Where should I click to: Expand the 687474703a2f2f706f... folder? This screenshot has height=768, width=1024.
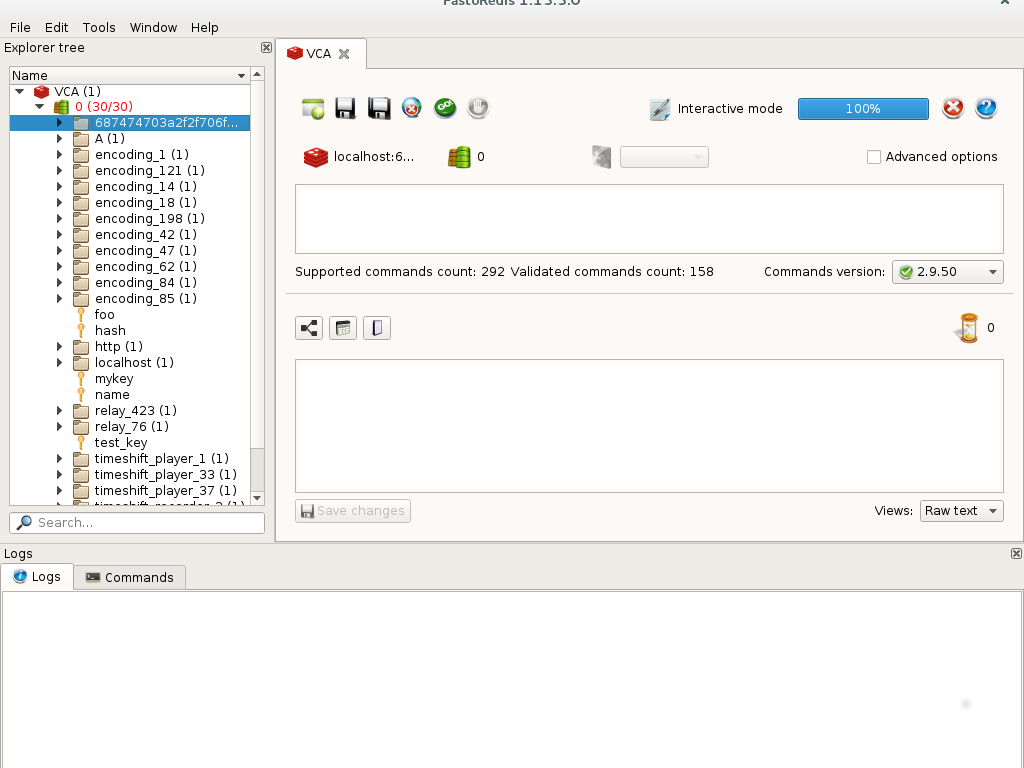[x=59, y=123]
